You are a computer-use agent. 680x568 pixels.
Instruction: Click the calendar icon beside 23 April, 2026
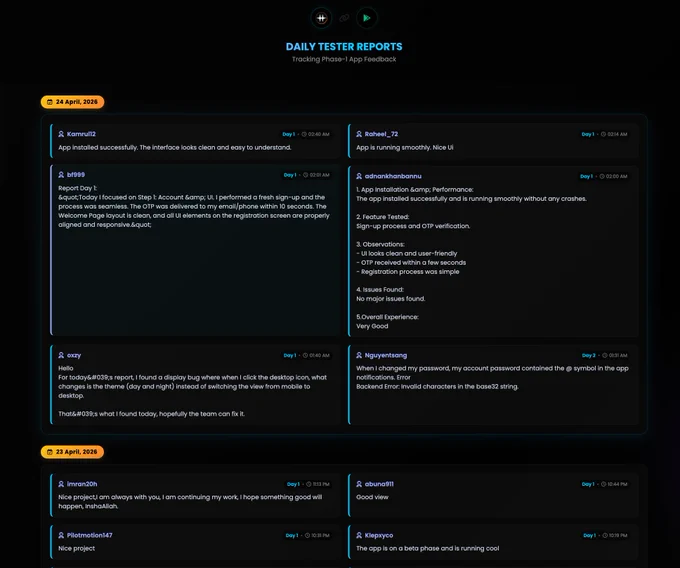(x=50, y=452)
